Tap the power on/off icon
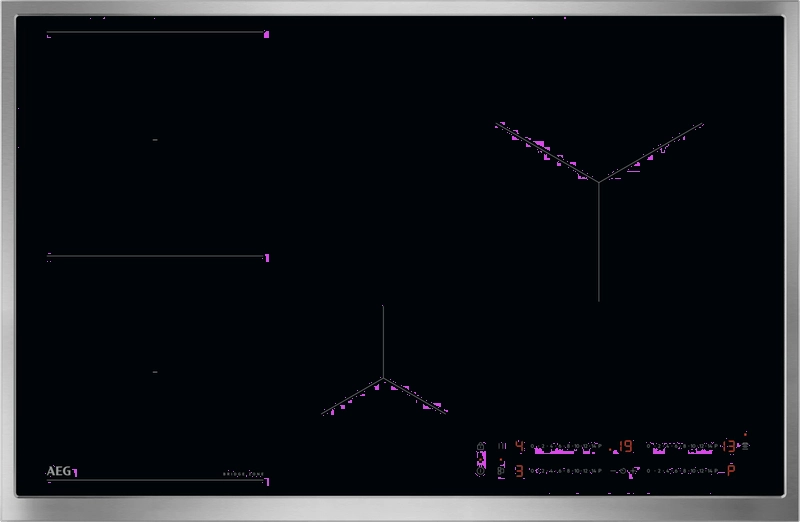 [x=481, y=471]
